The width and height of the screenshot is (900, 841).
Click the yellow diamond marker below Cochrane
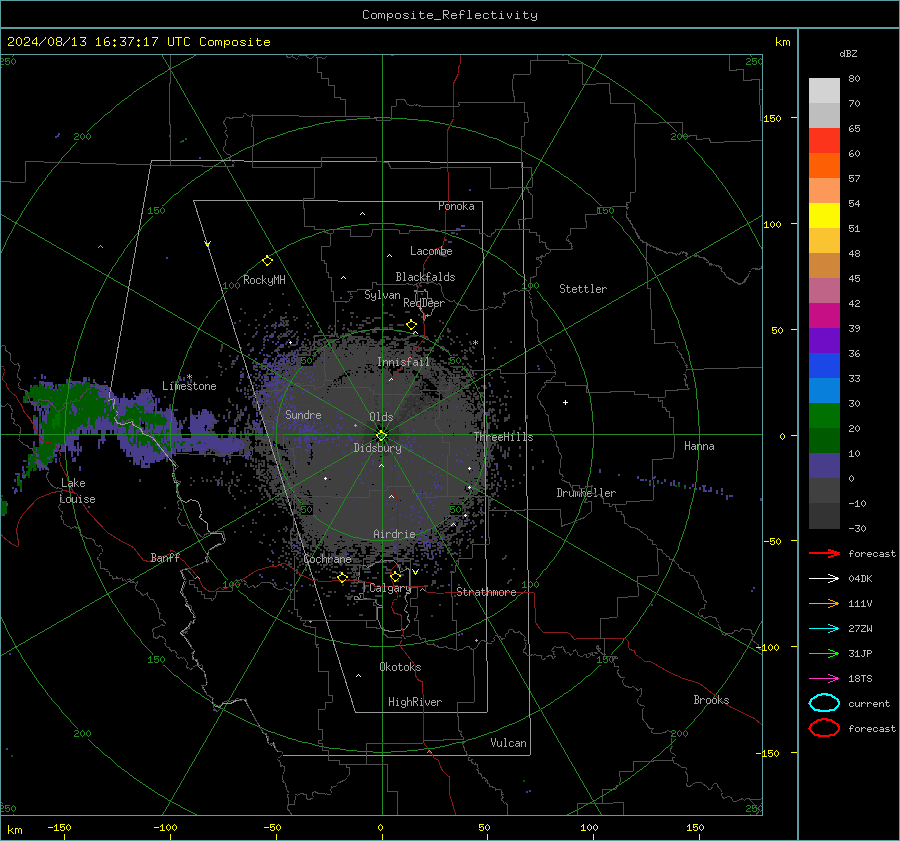pos(342,578)
